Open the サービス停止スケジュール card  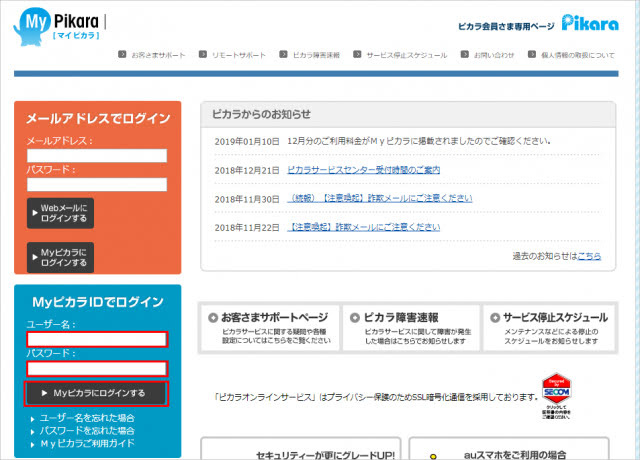pyautogui.click(x=549, y=328)
